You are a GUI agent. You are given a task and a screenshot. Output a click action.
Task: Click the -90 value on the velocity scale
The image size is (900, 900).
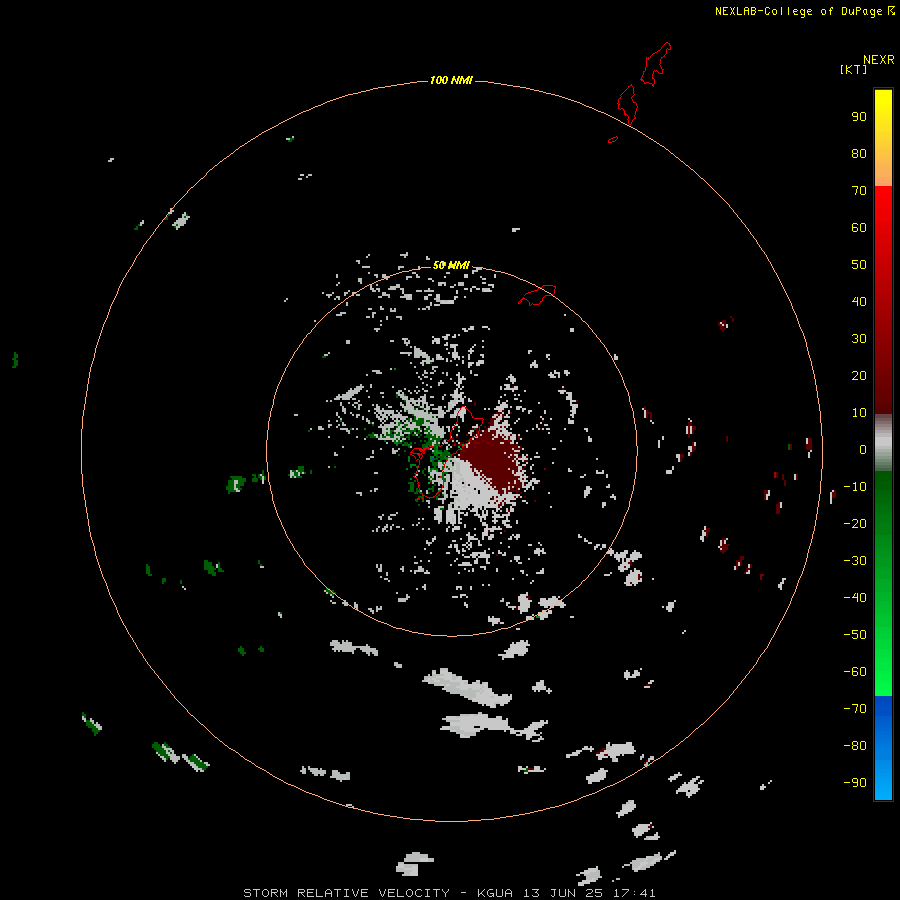855,782
